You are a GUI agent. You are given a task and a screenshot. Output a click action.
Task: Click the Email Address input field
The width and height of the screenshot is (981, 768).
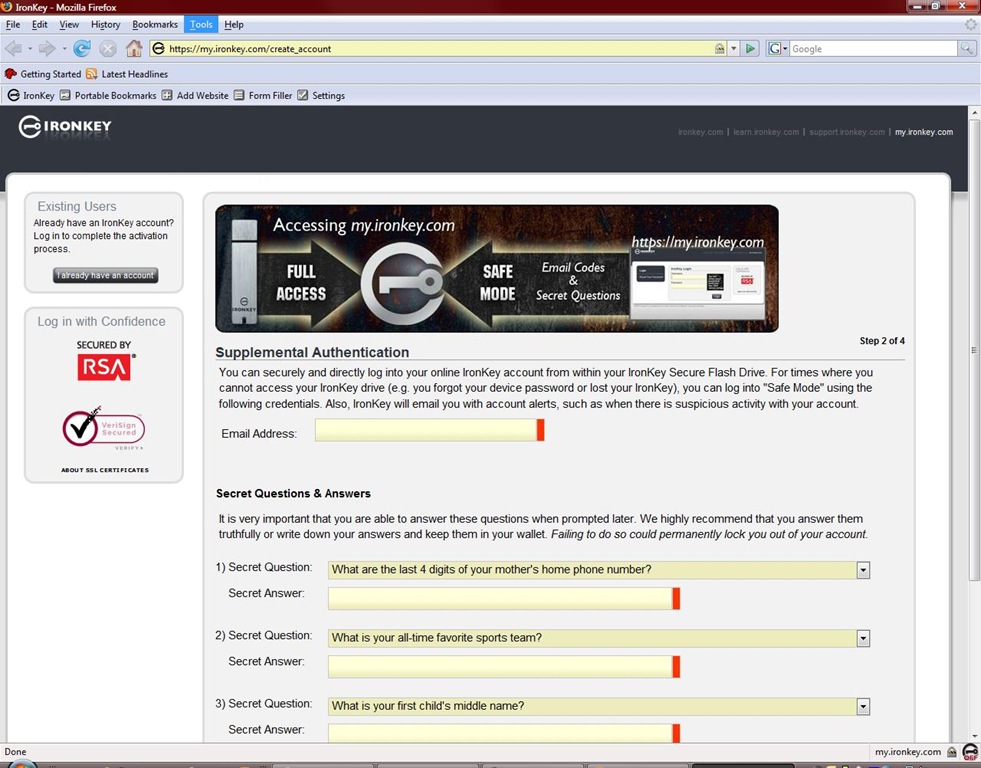(426, 430)
